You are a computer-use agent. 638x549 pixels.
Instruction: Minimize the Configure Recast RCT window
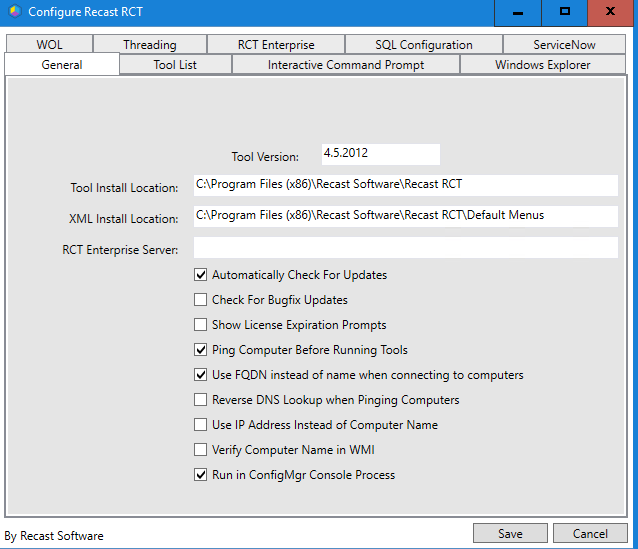pyautogui.click(x=518, y=13)
